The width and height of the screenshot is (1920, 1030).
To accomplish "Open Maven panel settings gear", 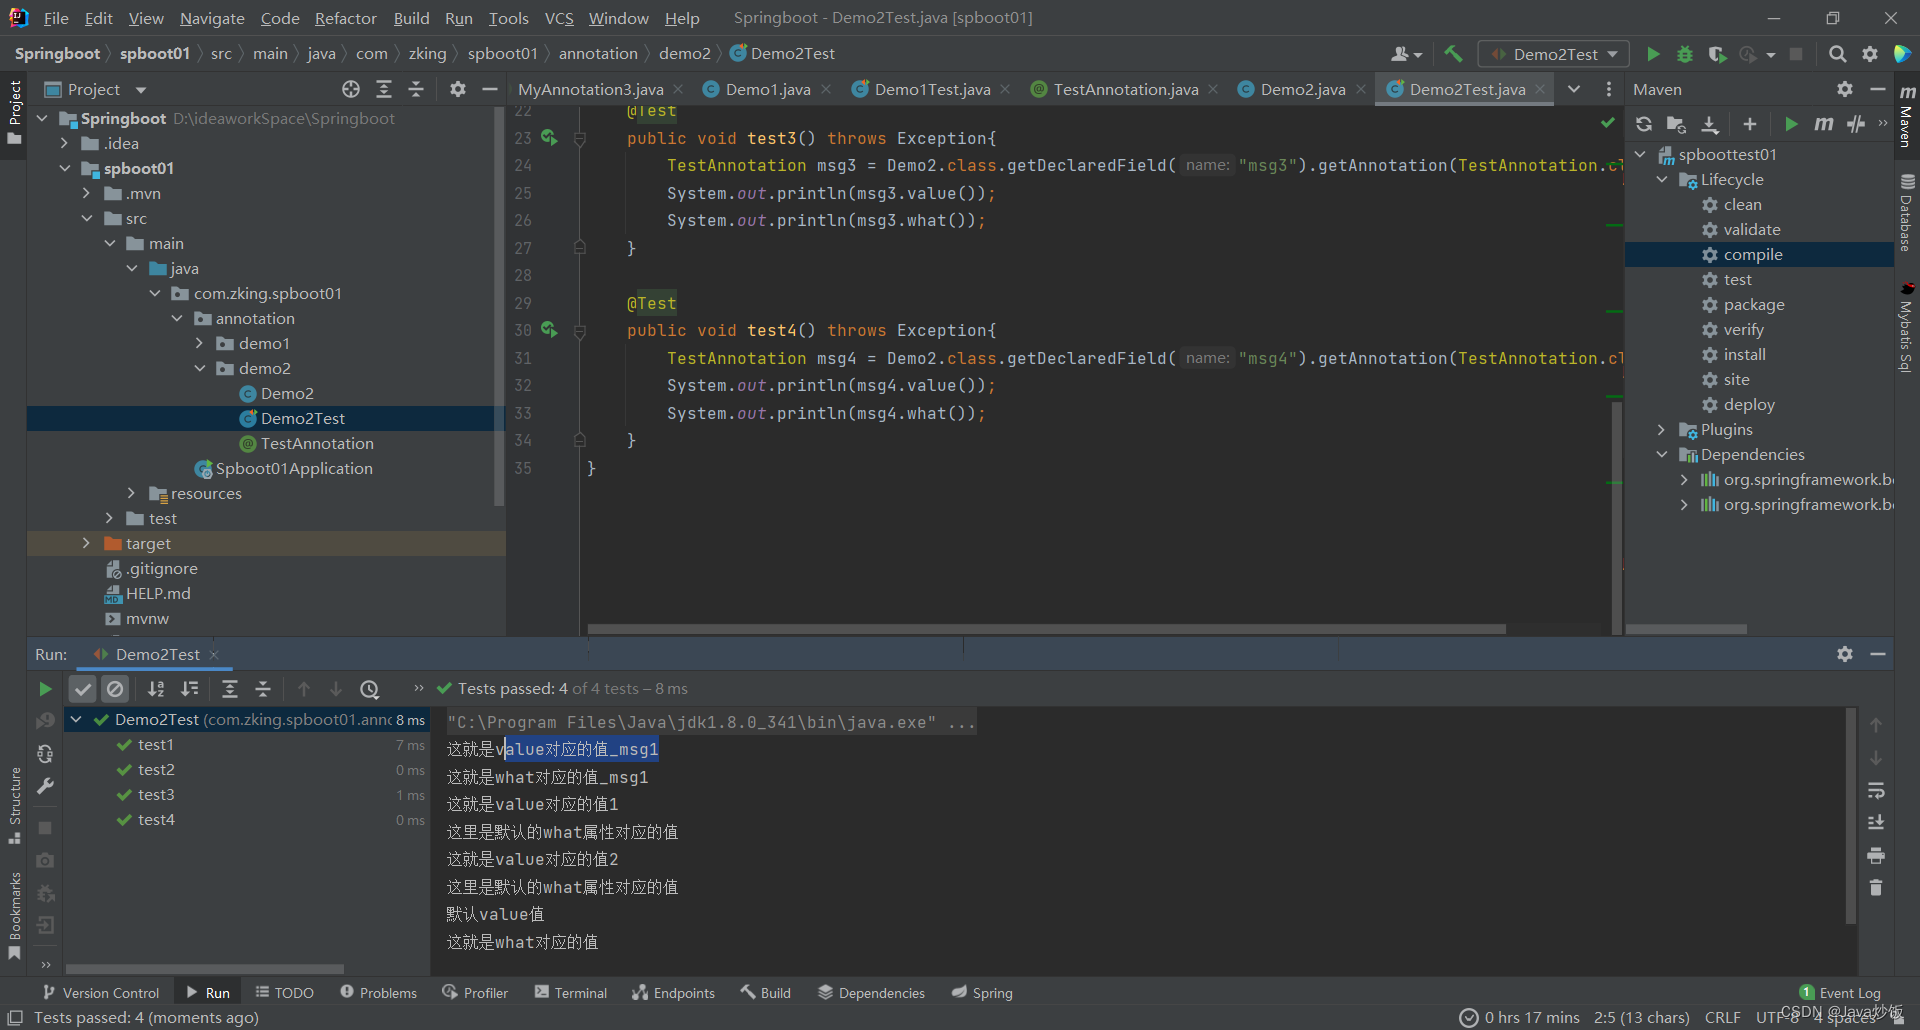I will tap(1845, 89).
